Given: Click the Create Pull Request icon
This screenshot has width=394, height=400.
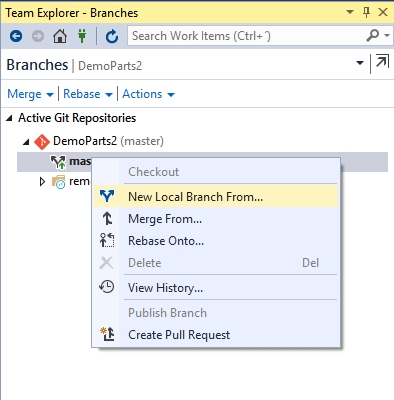Looking at the screenshot, I should click(x=107, y=334).
